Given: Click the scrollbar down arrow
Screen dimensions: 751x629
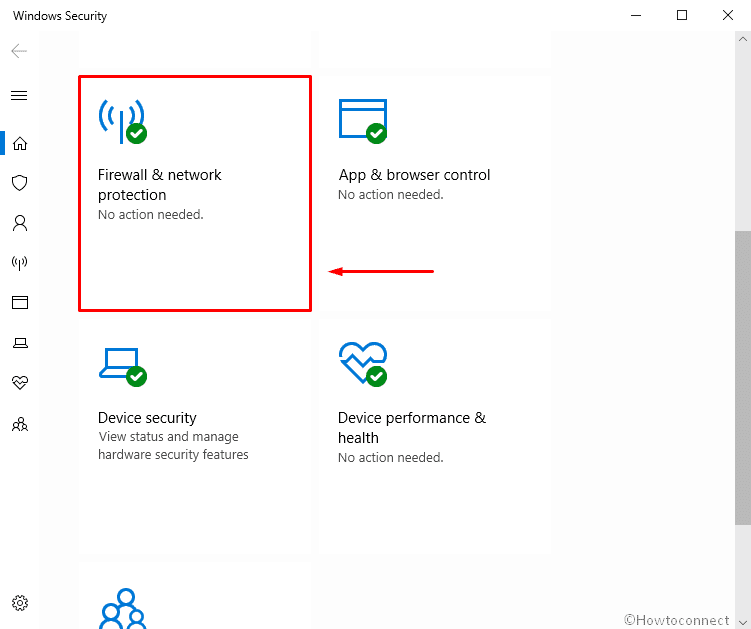Looking at the screenshot, I should [x=743, y=621].
